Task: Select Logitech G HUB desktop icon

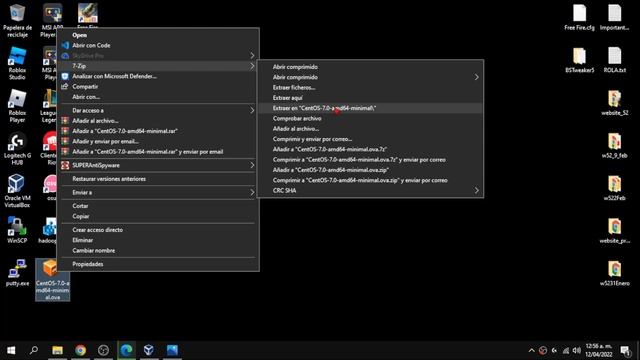Action: [x=17, y=149]
